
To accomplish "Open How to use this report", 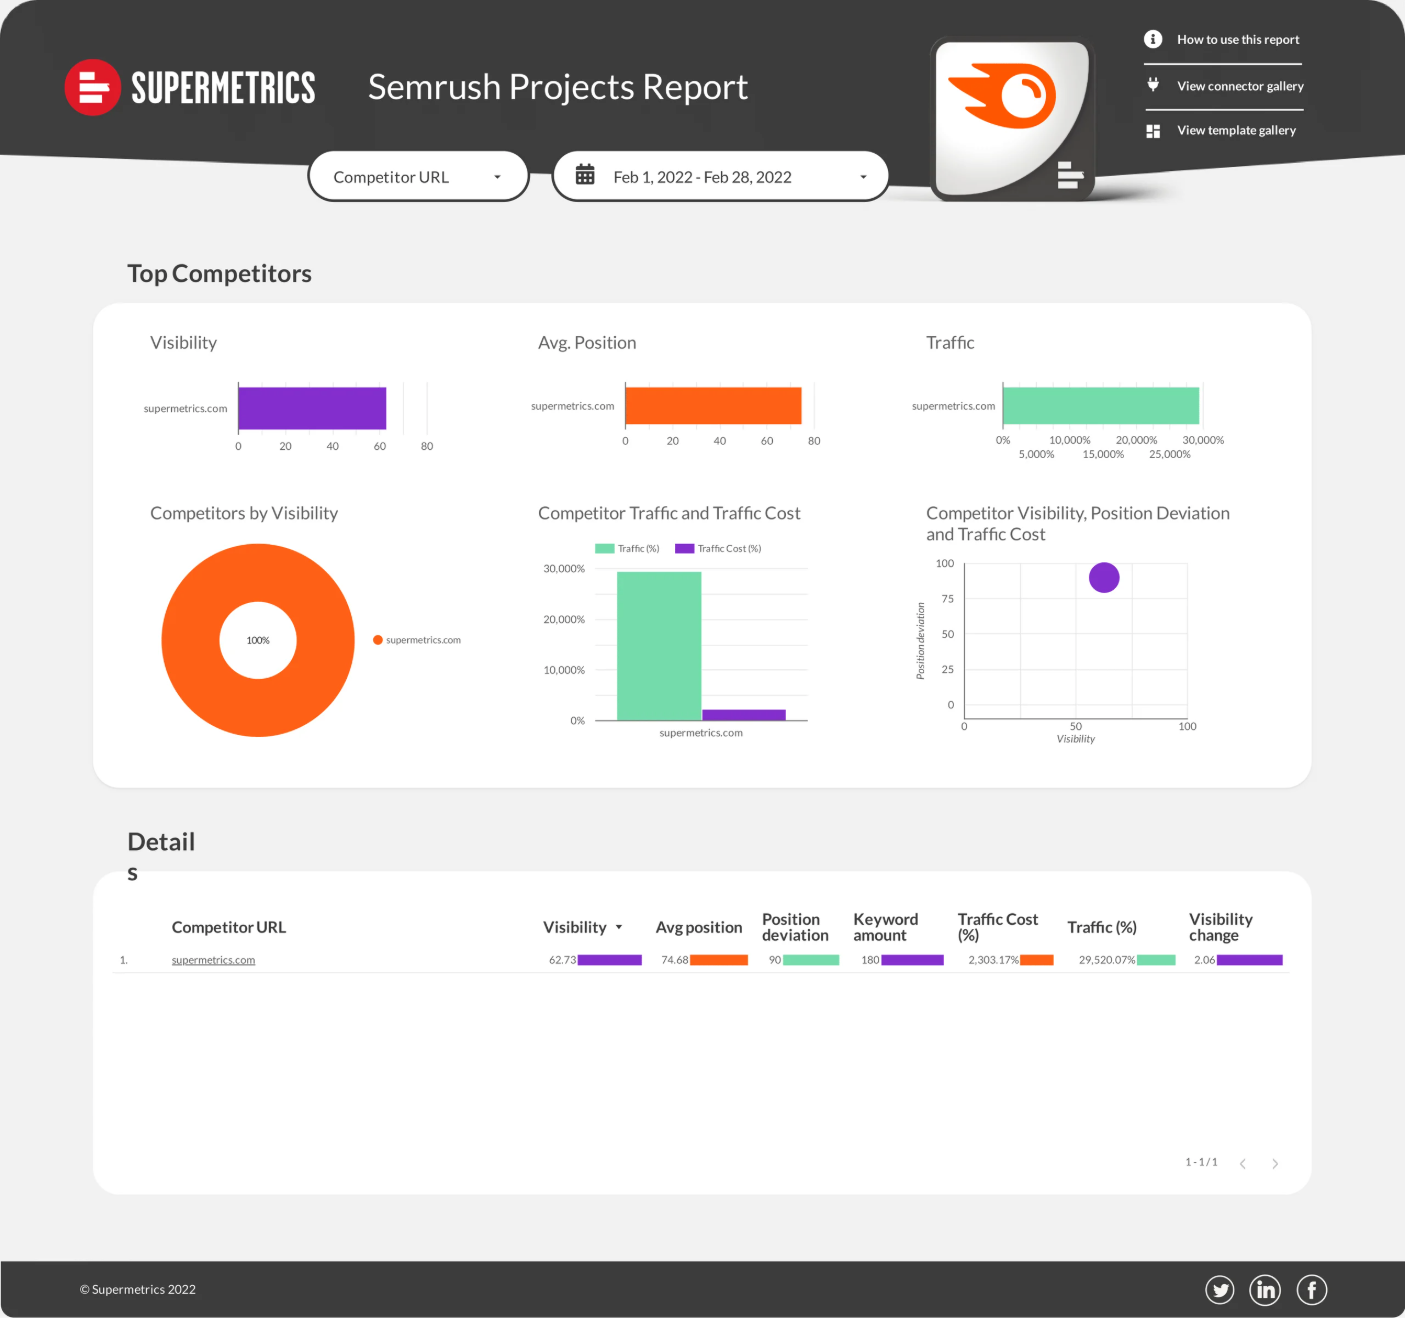I will click(1238, 40).
